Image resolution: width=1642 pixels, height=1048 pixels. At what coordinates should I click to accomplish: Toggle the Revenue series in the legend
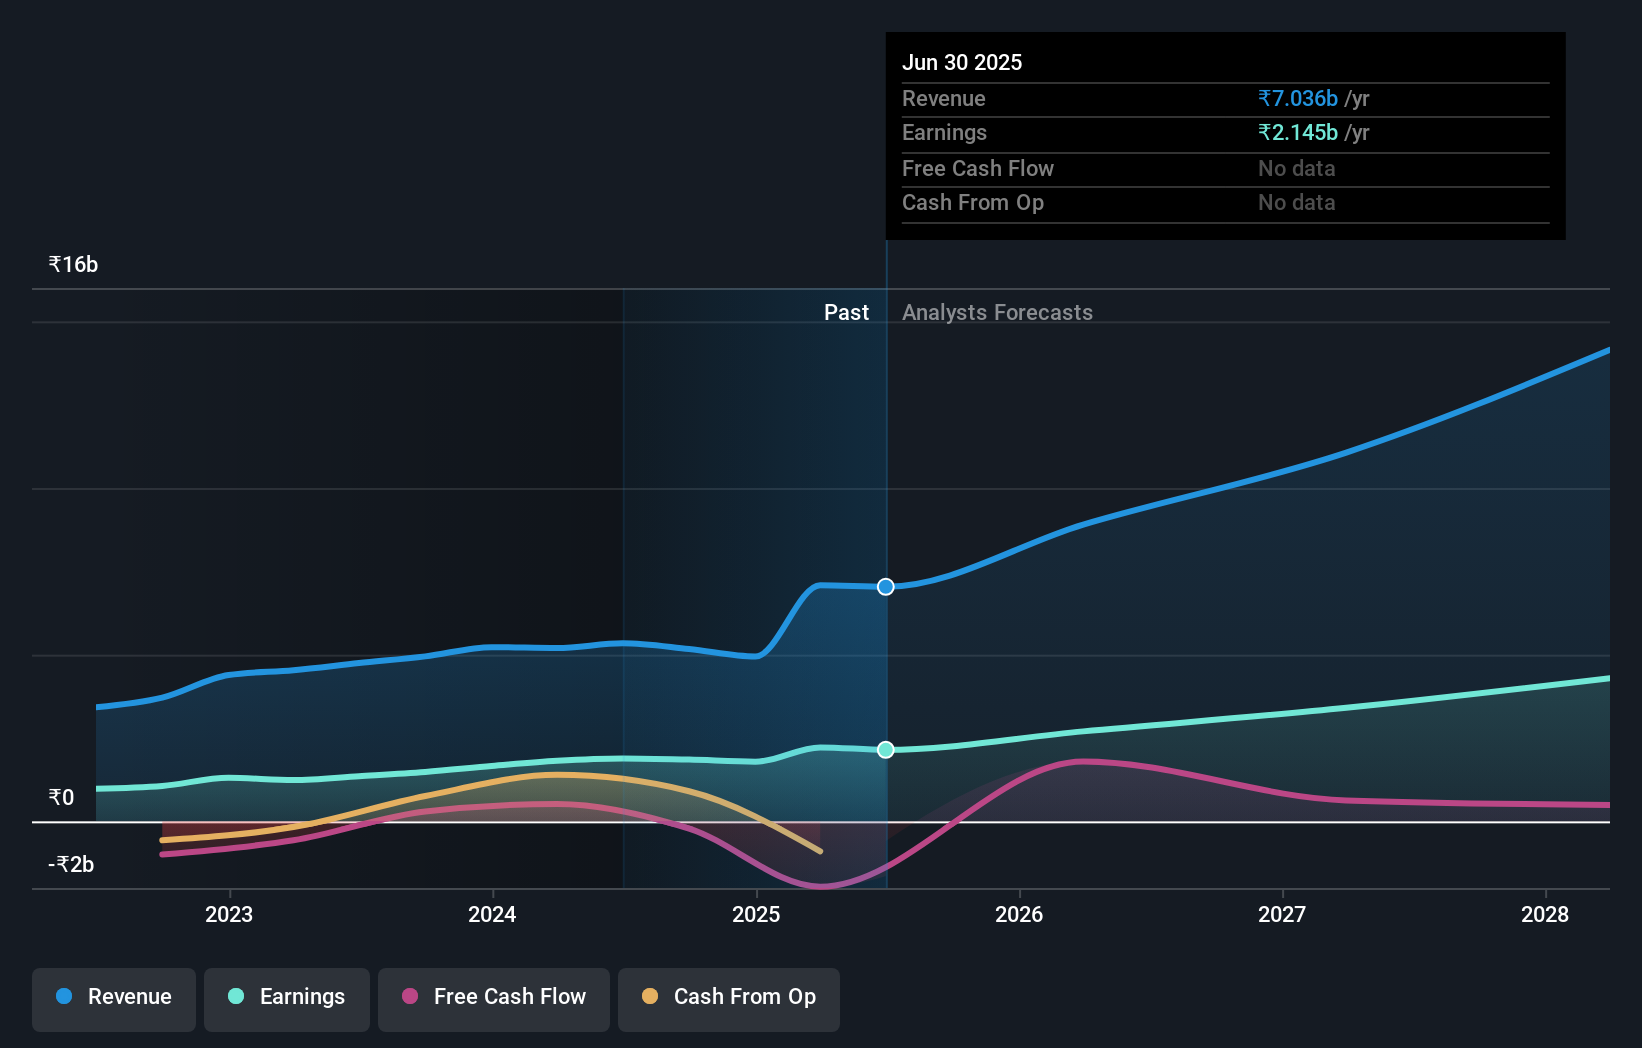[113, 997]
